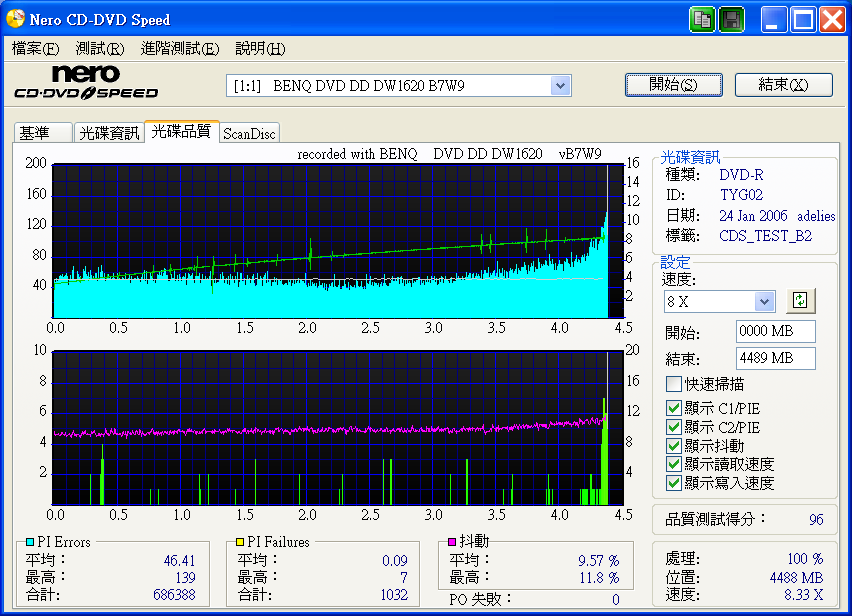
Task: Click the PI Failures yellow legend square
Action: (x=240, y=542)
